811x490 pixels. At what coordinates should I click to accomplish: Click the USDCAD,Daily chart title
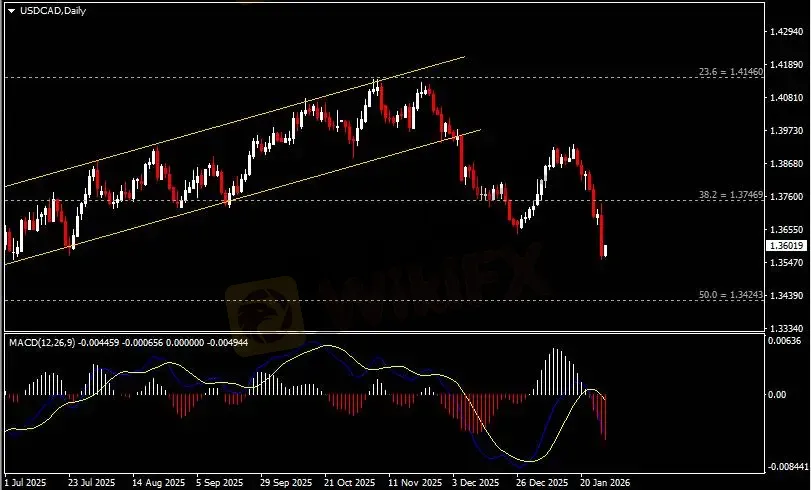(x=46, y=10)
